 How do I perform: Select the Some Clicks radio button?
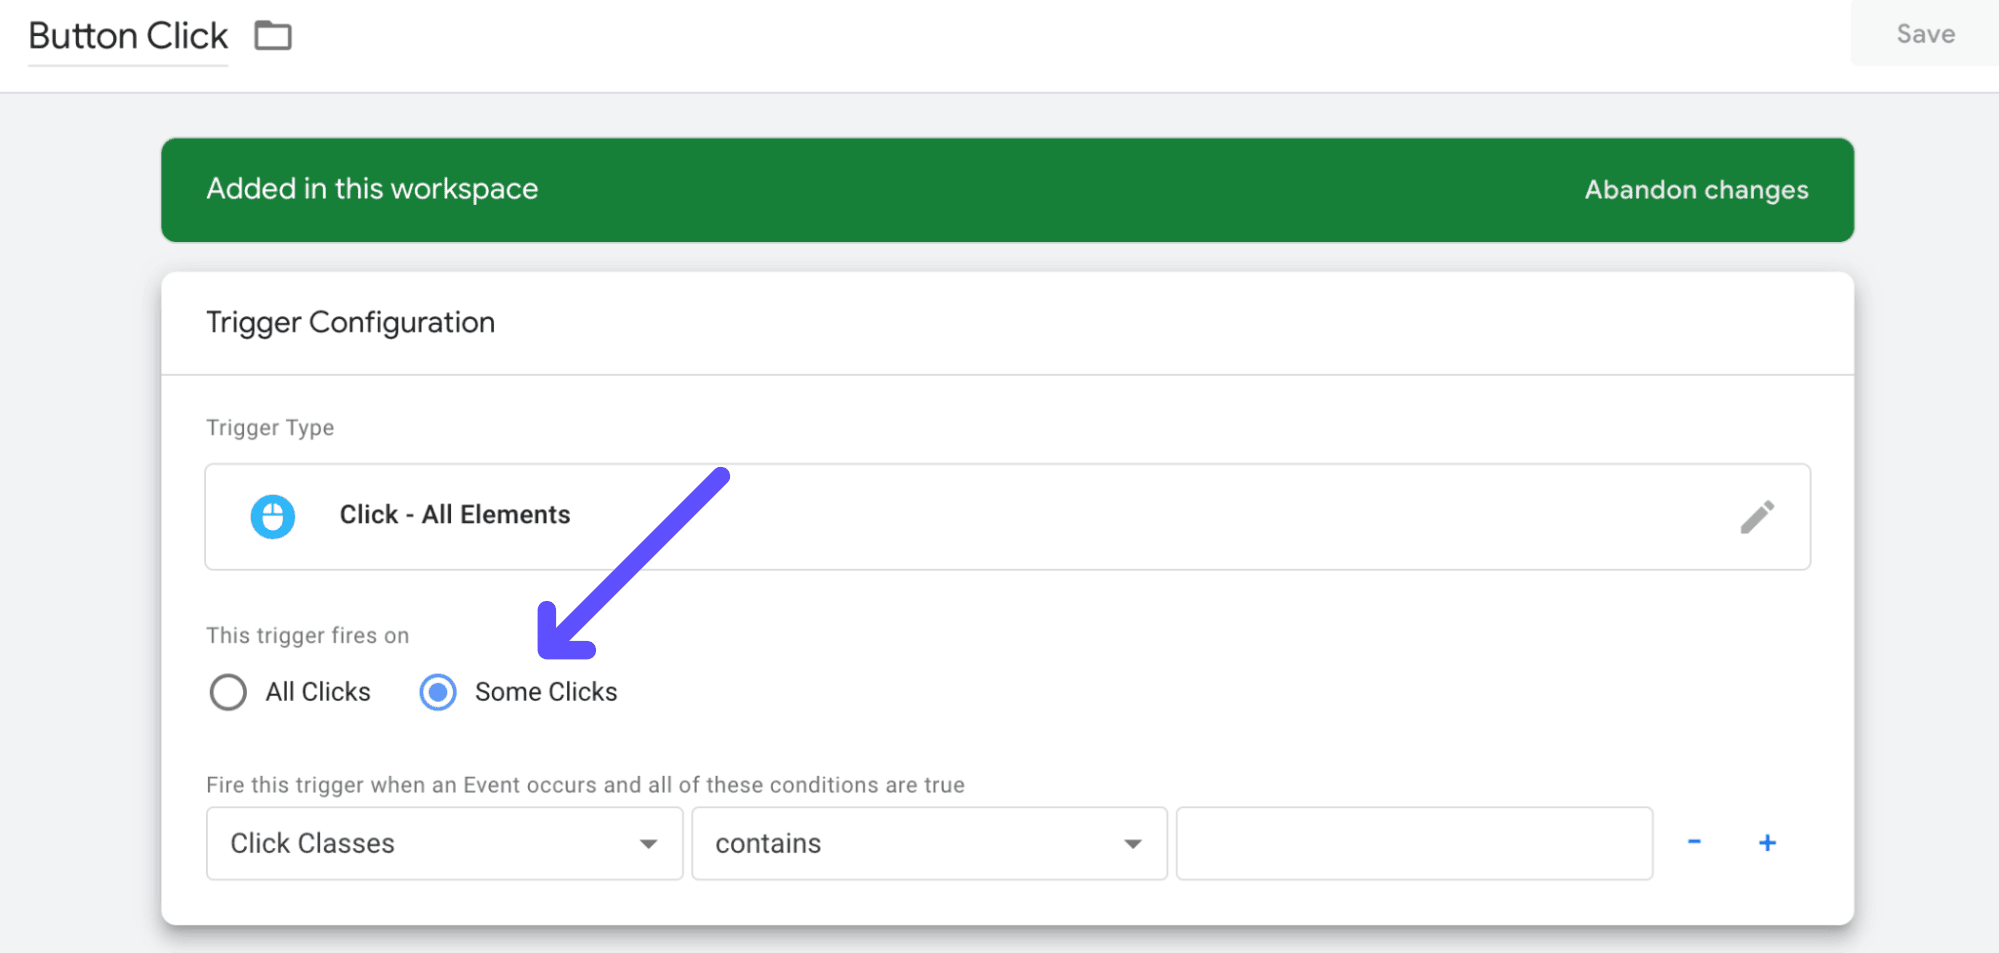click(437, 691)
